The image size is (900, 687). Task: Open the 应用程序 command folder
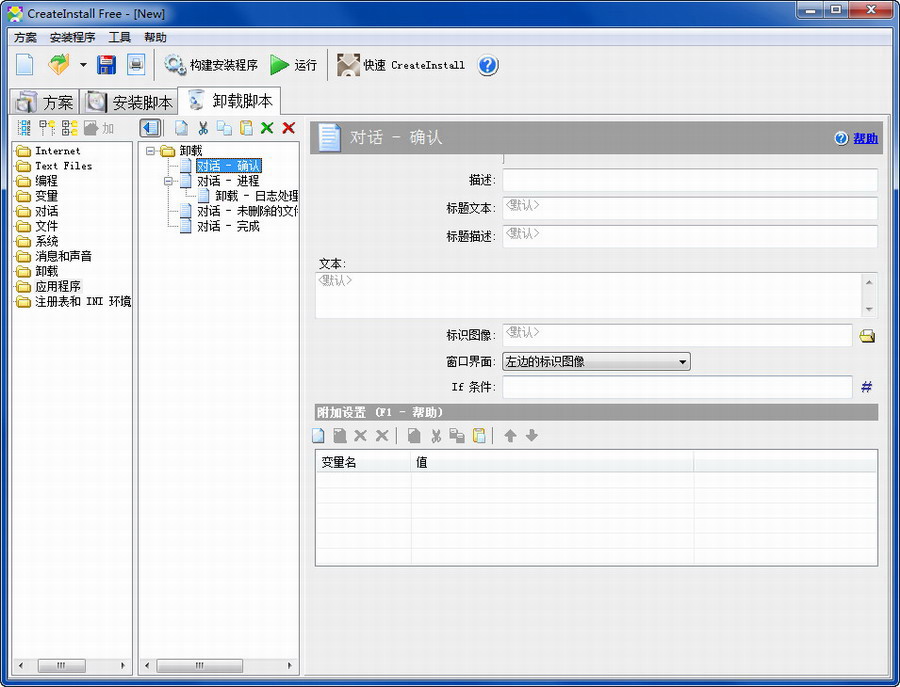(48, 286)
